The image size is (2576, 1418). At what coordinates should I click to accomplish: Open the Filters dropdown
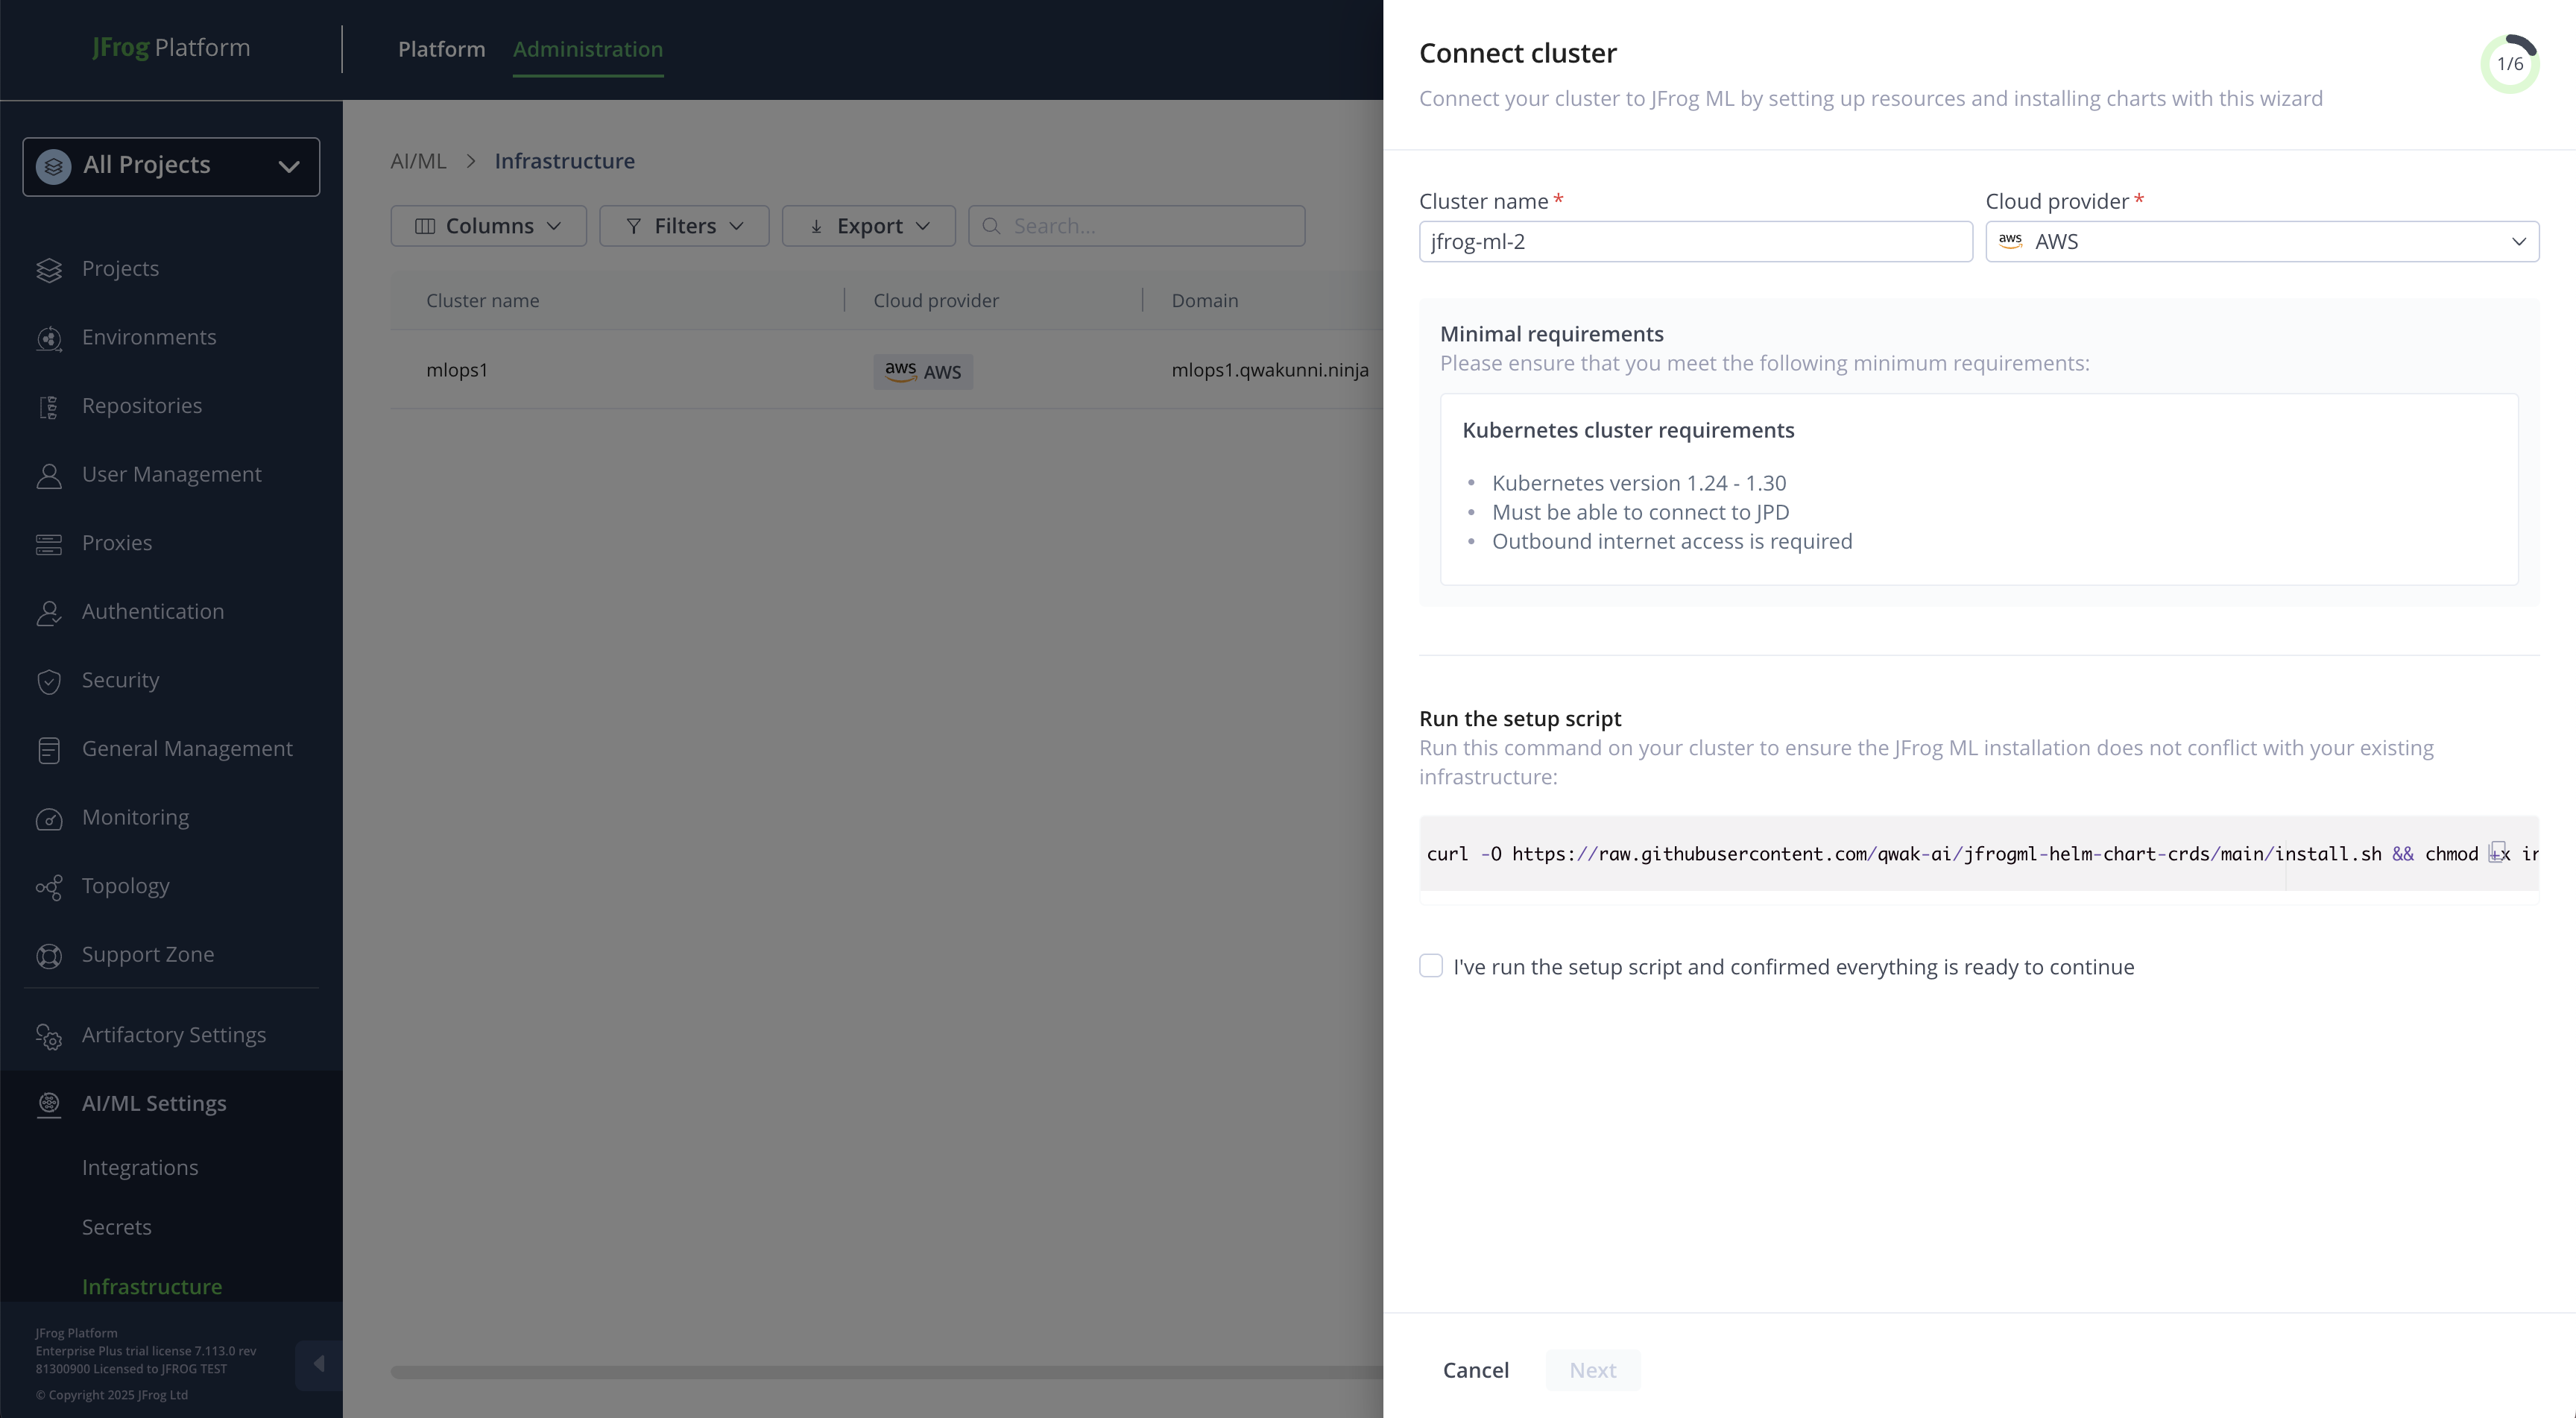(x=684, y=226)
